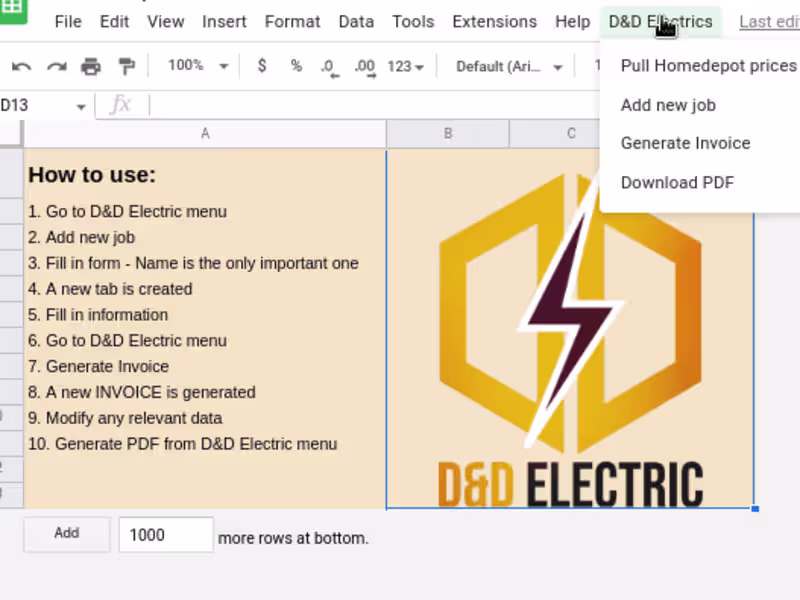Select column C header
This screenshot has width=800, height=600.
point(571,134)
